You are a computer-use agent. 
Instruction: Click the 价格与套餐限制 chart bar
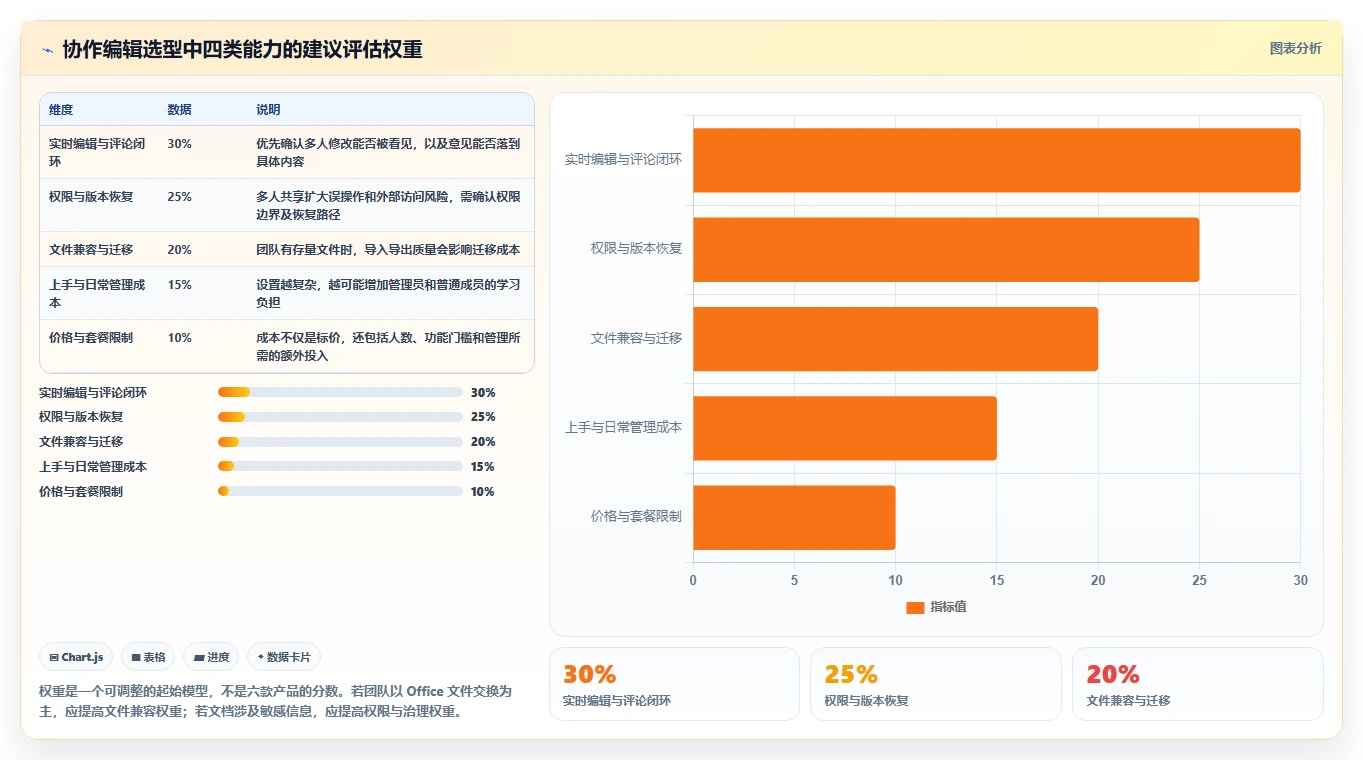pos(794,517)
